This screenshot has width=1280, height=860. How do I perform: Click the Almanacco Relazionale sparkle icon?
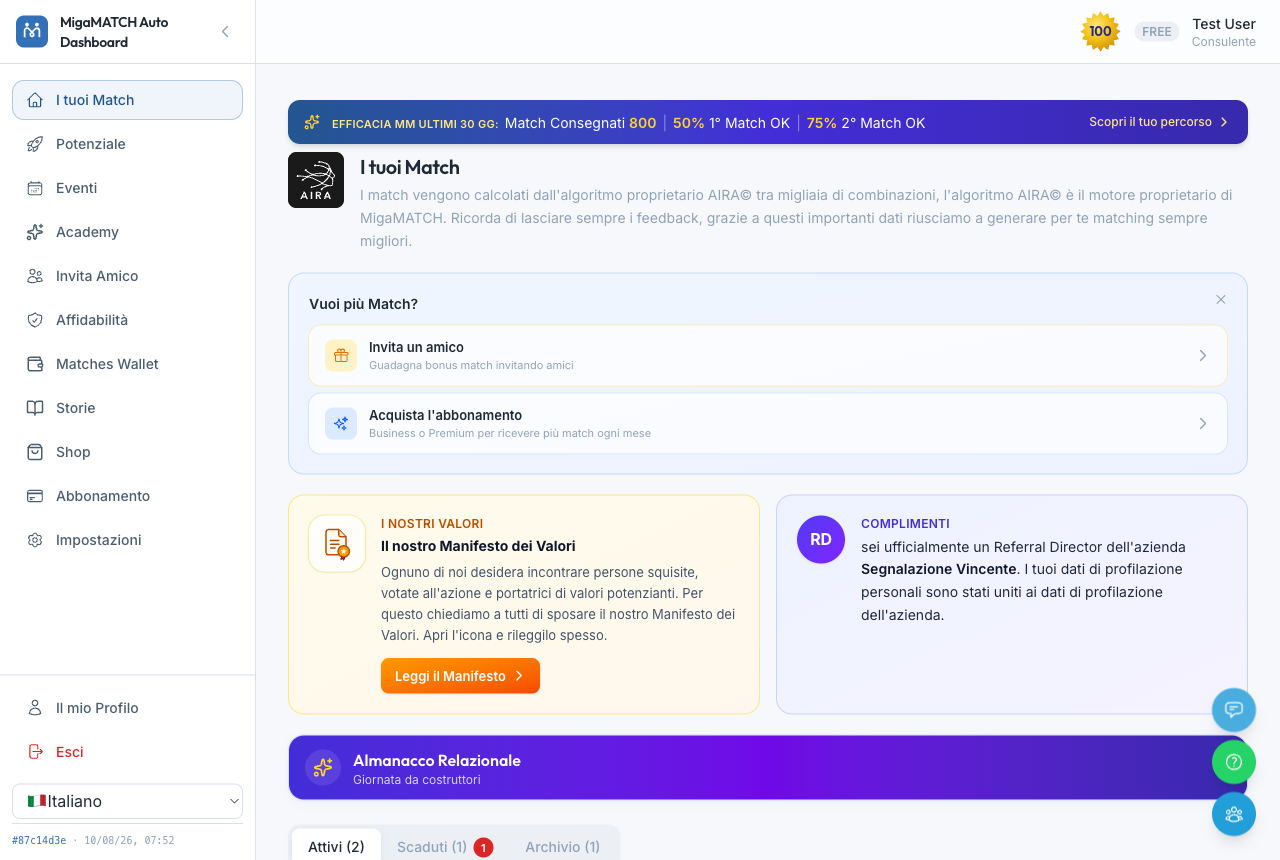click(x=323, y=768)
